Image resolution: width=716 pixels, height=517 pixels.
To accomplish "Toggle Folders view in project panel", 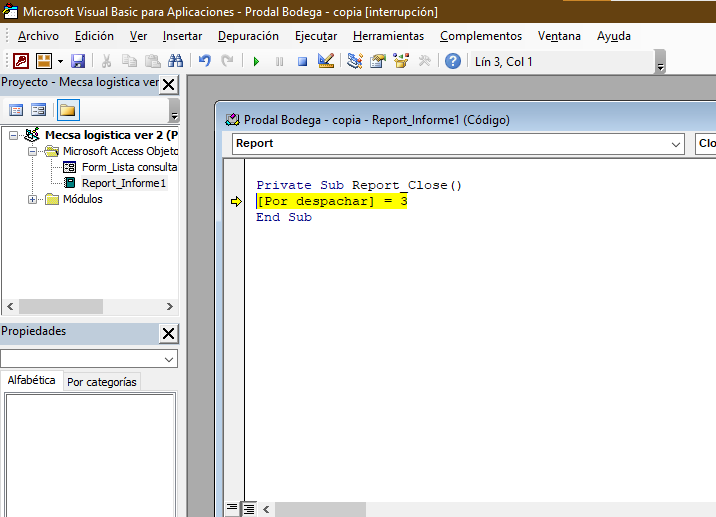I will 68,110.
